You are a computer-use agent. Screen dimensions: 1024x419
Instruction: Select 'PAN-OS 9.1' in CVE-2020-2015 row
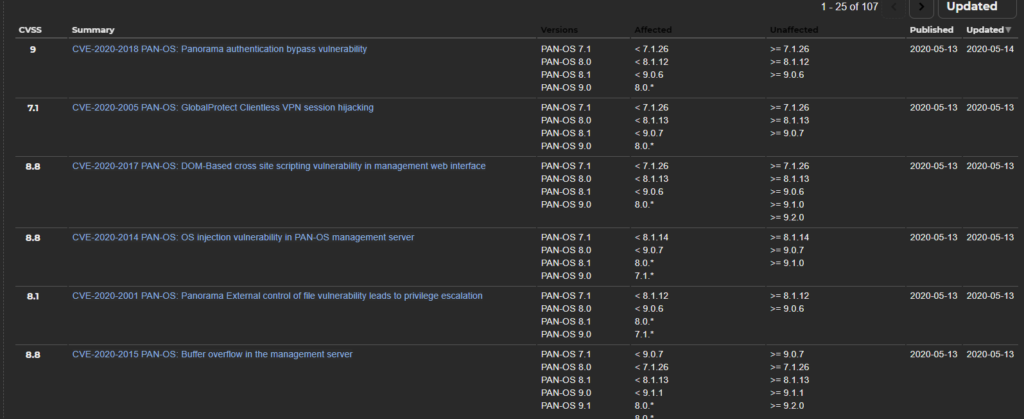(566, 406)
